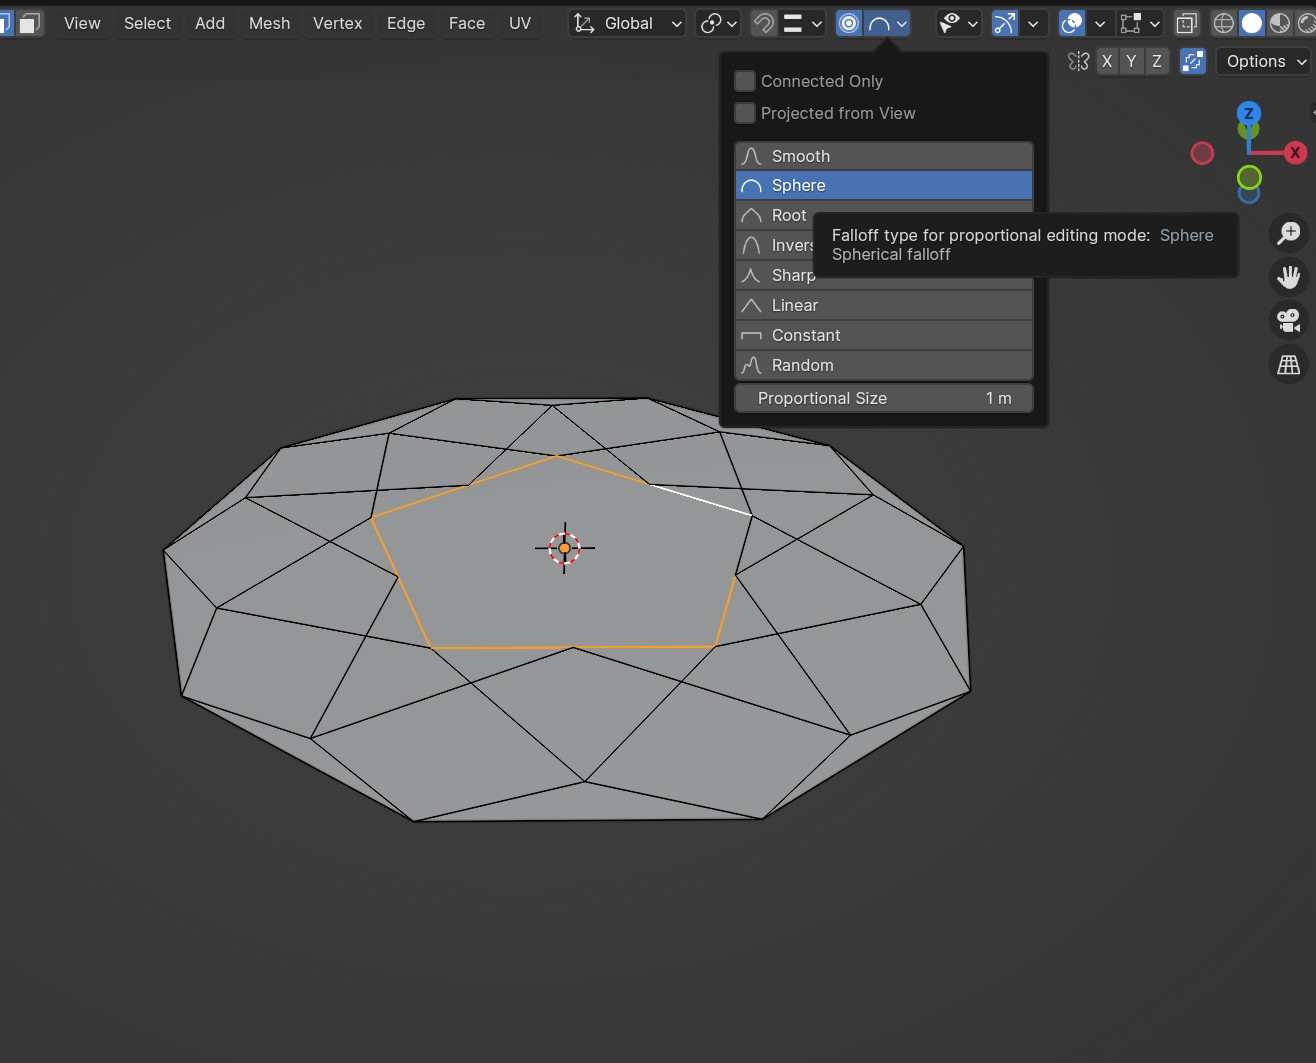Open mesh edit mode overlays dropdown
This screenshot has width=1316, height=1063.
click(1140, 23)
